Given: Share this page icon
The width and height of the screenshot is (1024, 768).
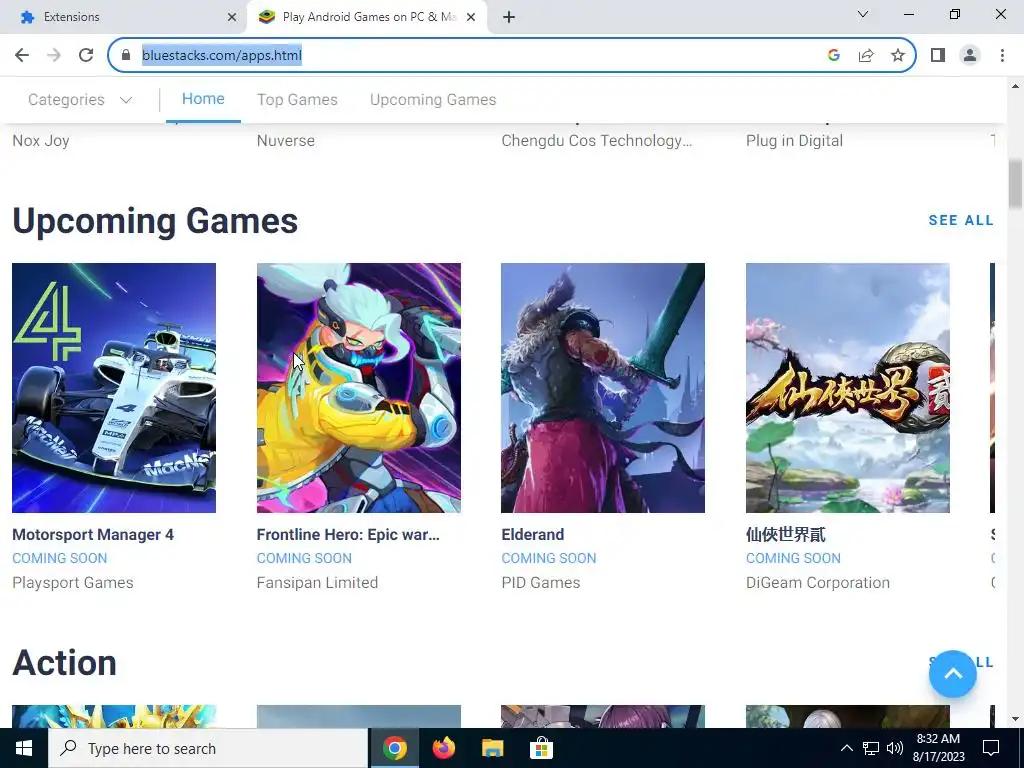Looking at the screenshot, I should (866, 56).
